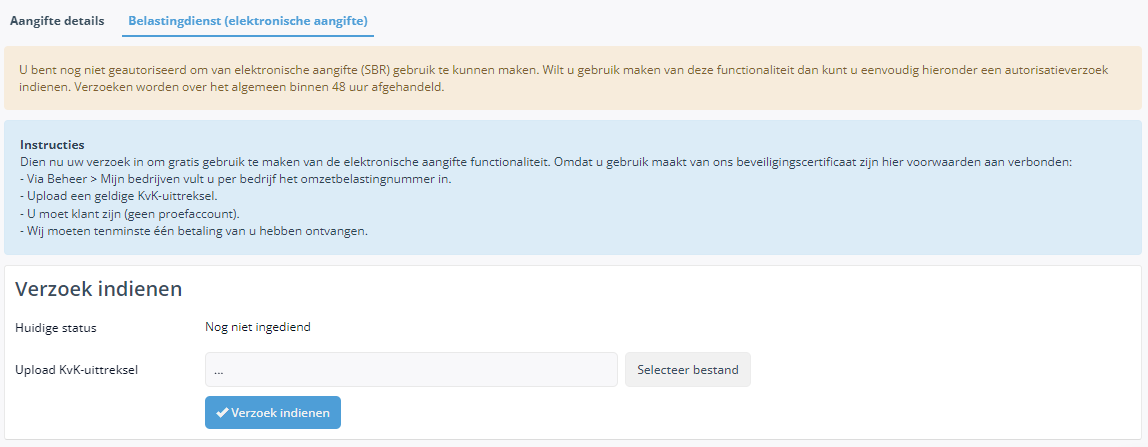1148x447 pixels.
Task: Click the bold Instructies heading
Action: click(52, 144)
